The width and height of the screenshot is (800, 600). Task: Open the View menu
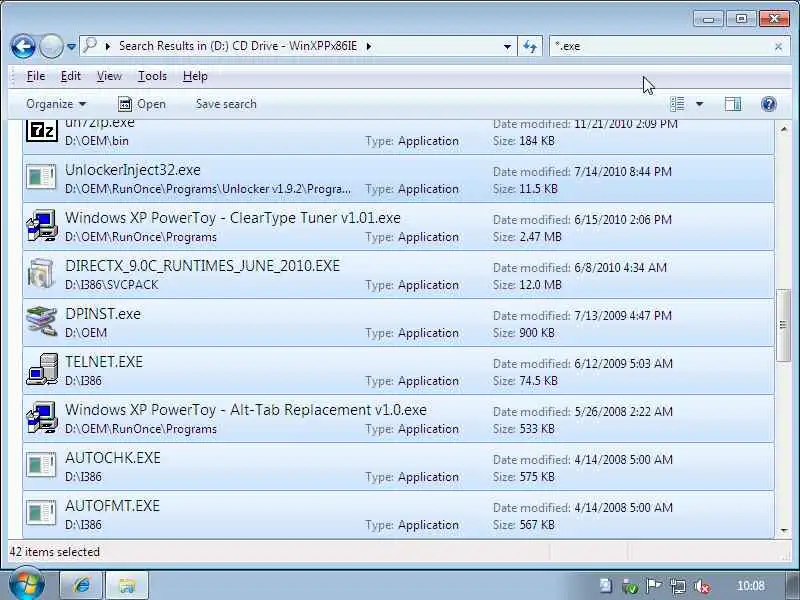109,76
